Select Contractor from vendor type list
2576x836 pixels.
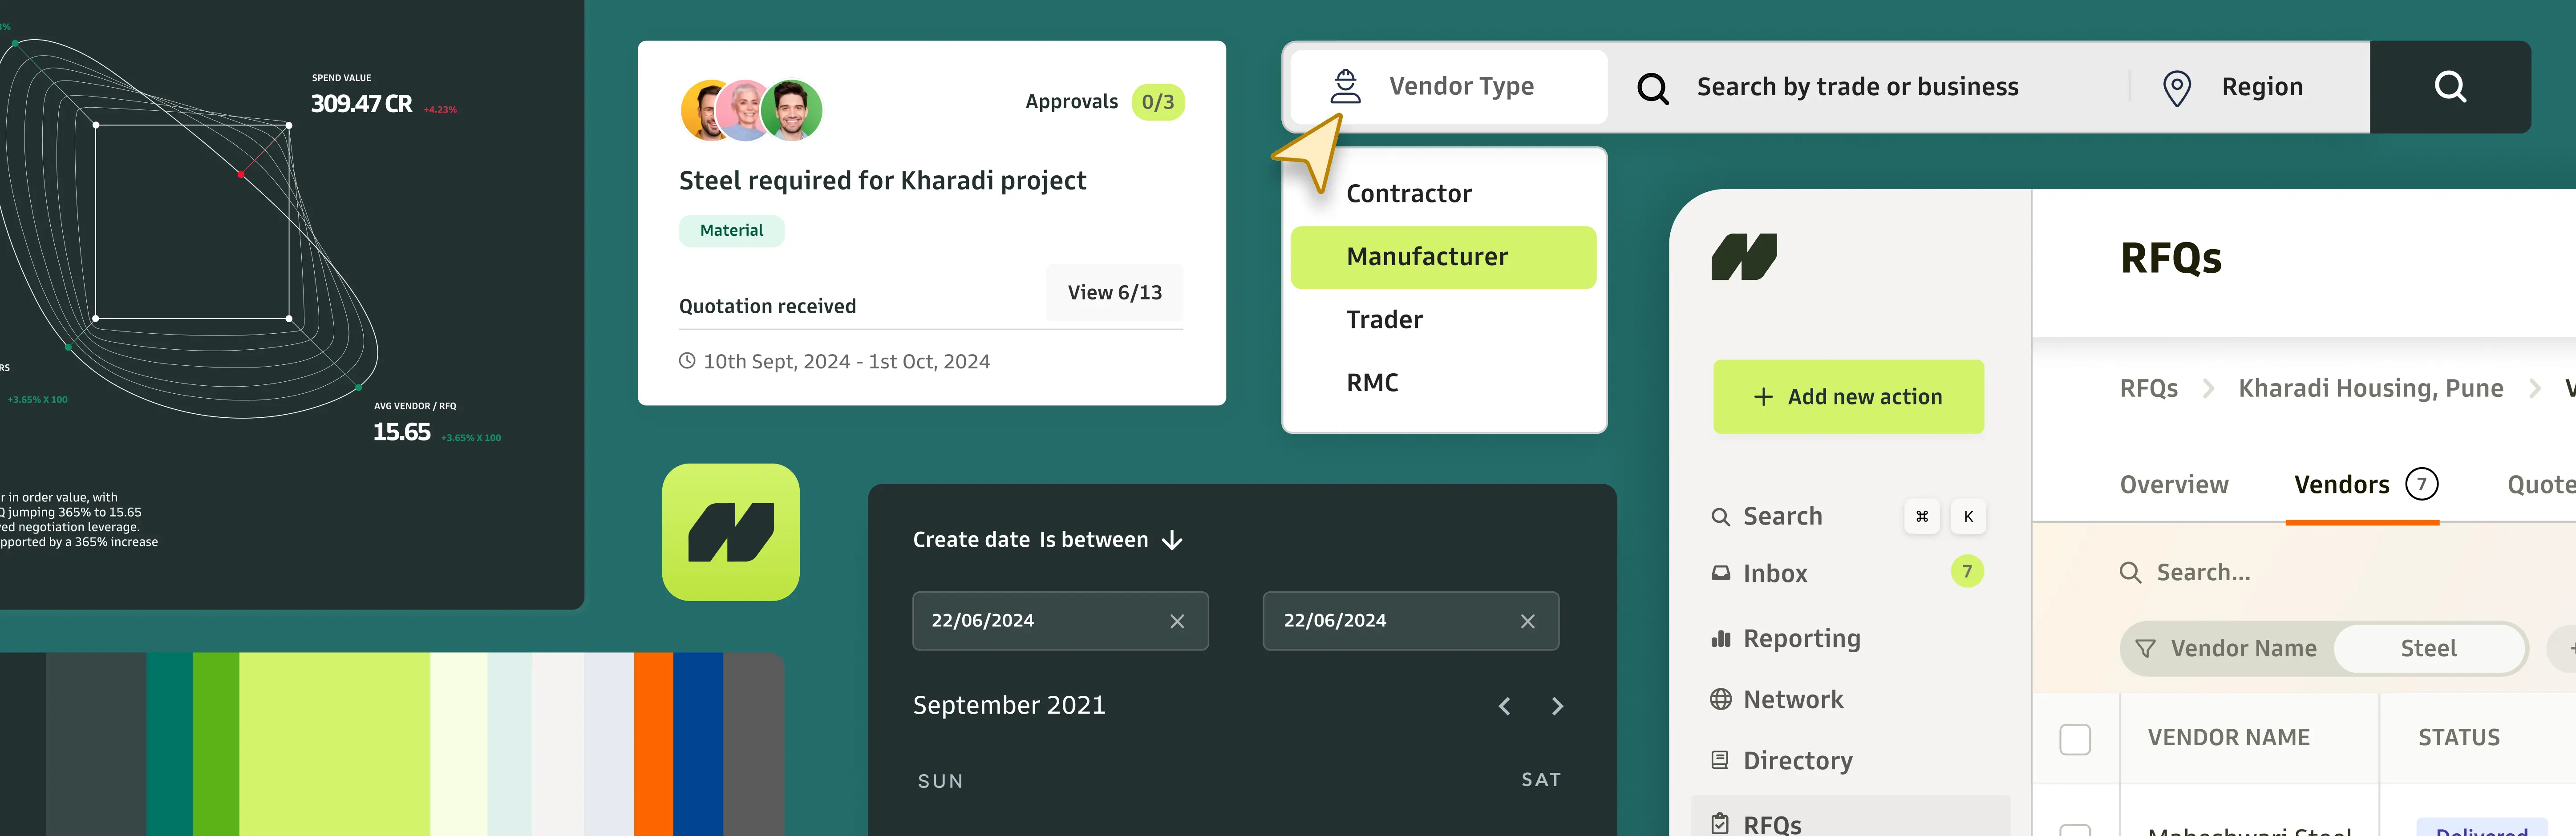tap(1409, 193)
